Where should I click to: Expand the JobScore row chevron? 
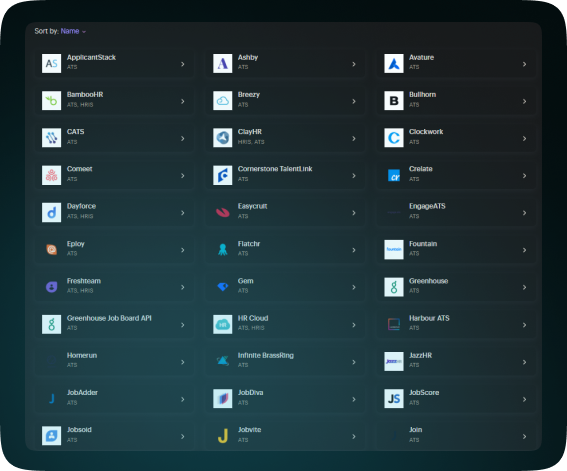pos(524,399)
